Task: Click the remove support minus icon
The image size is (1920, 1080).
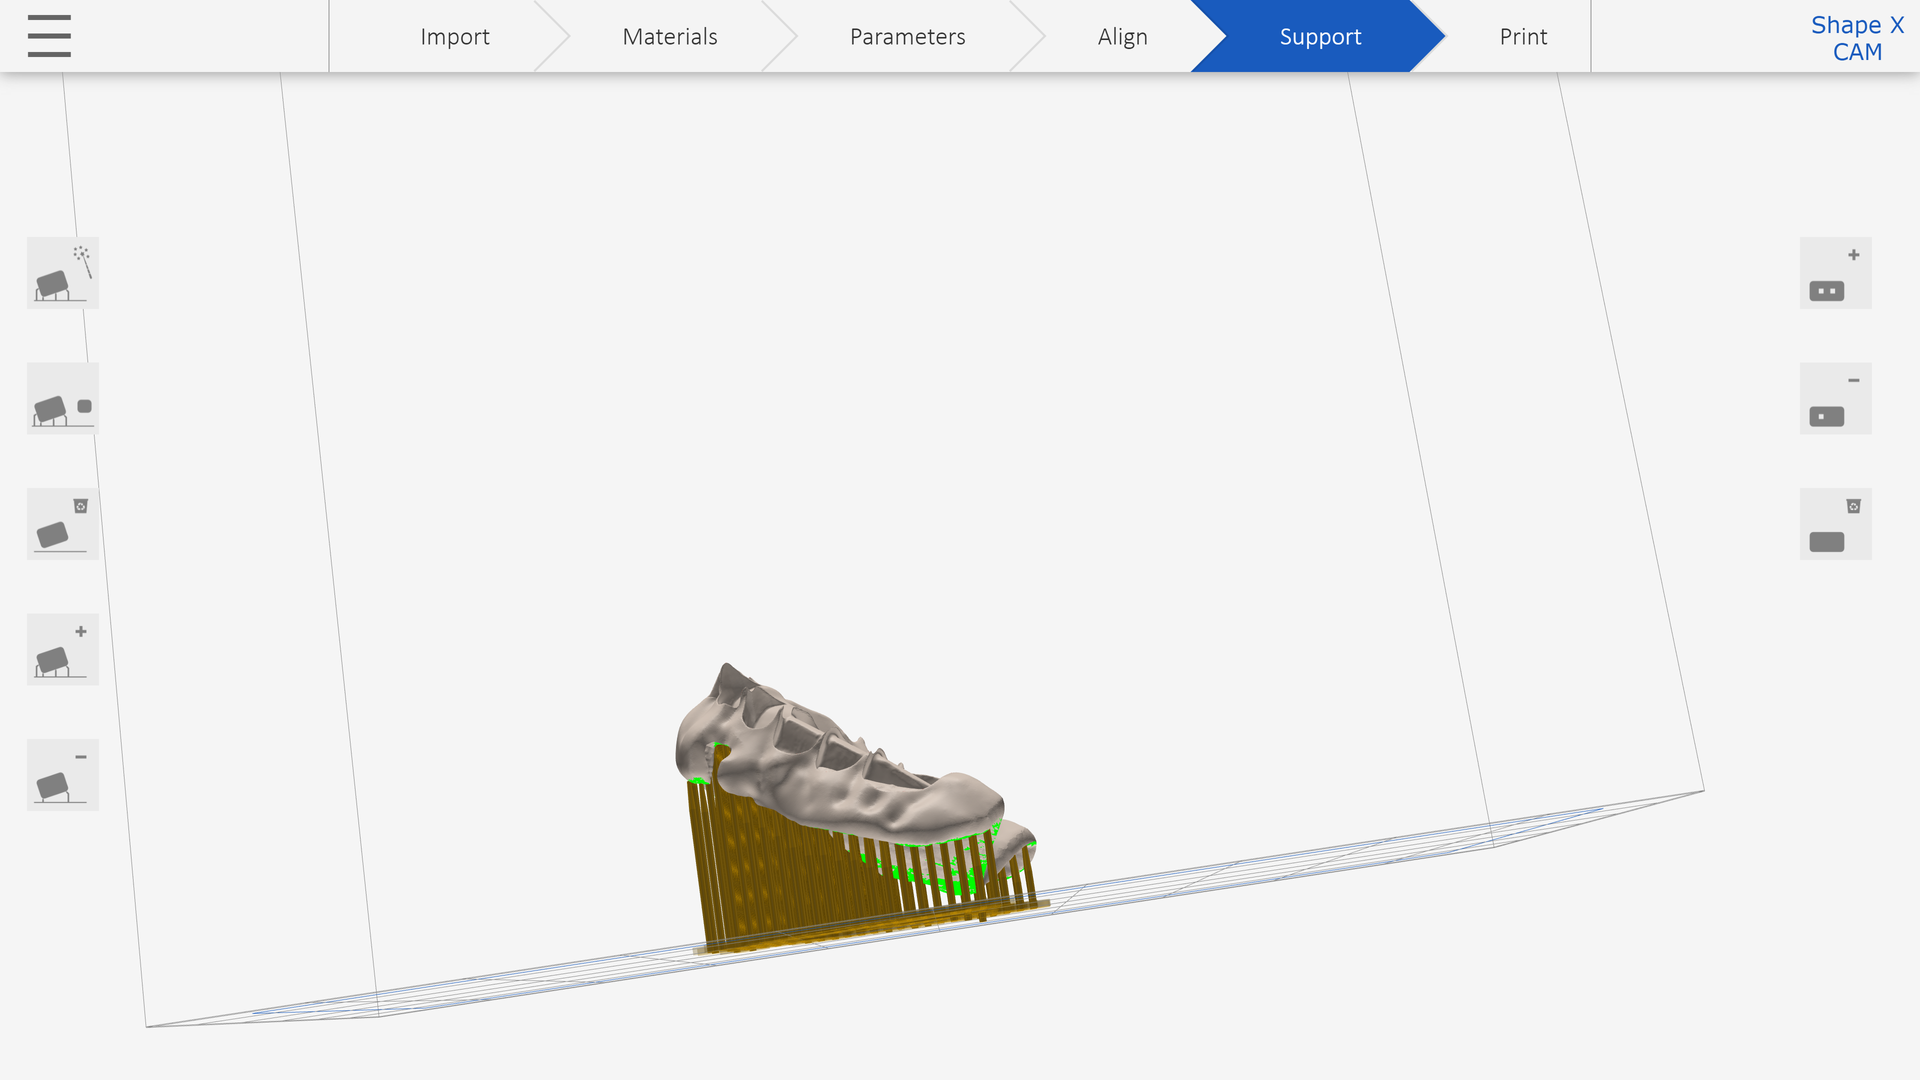Action: click(x=62, y=775)
